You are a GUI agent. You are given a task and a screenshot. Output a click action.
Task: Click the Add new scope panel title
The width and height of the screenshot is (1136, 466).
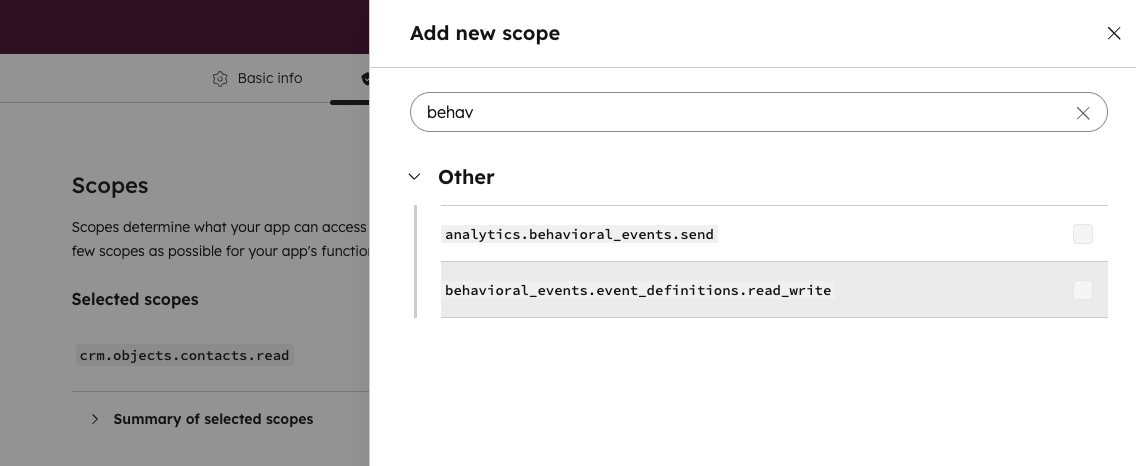[x=485, y=33]
